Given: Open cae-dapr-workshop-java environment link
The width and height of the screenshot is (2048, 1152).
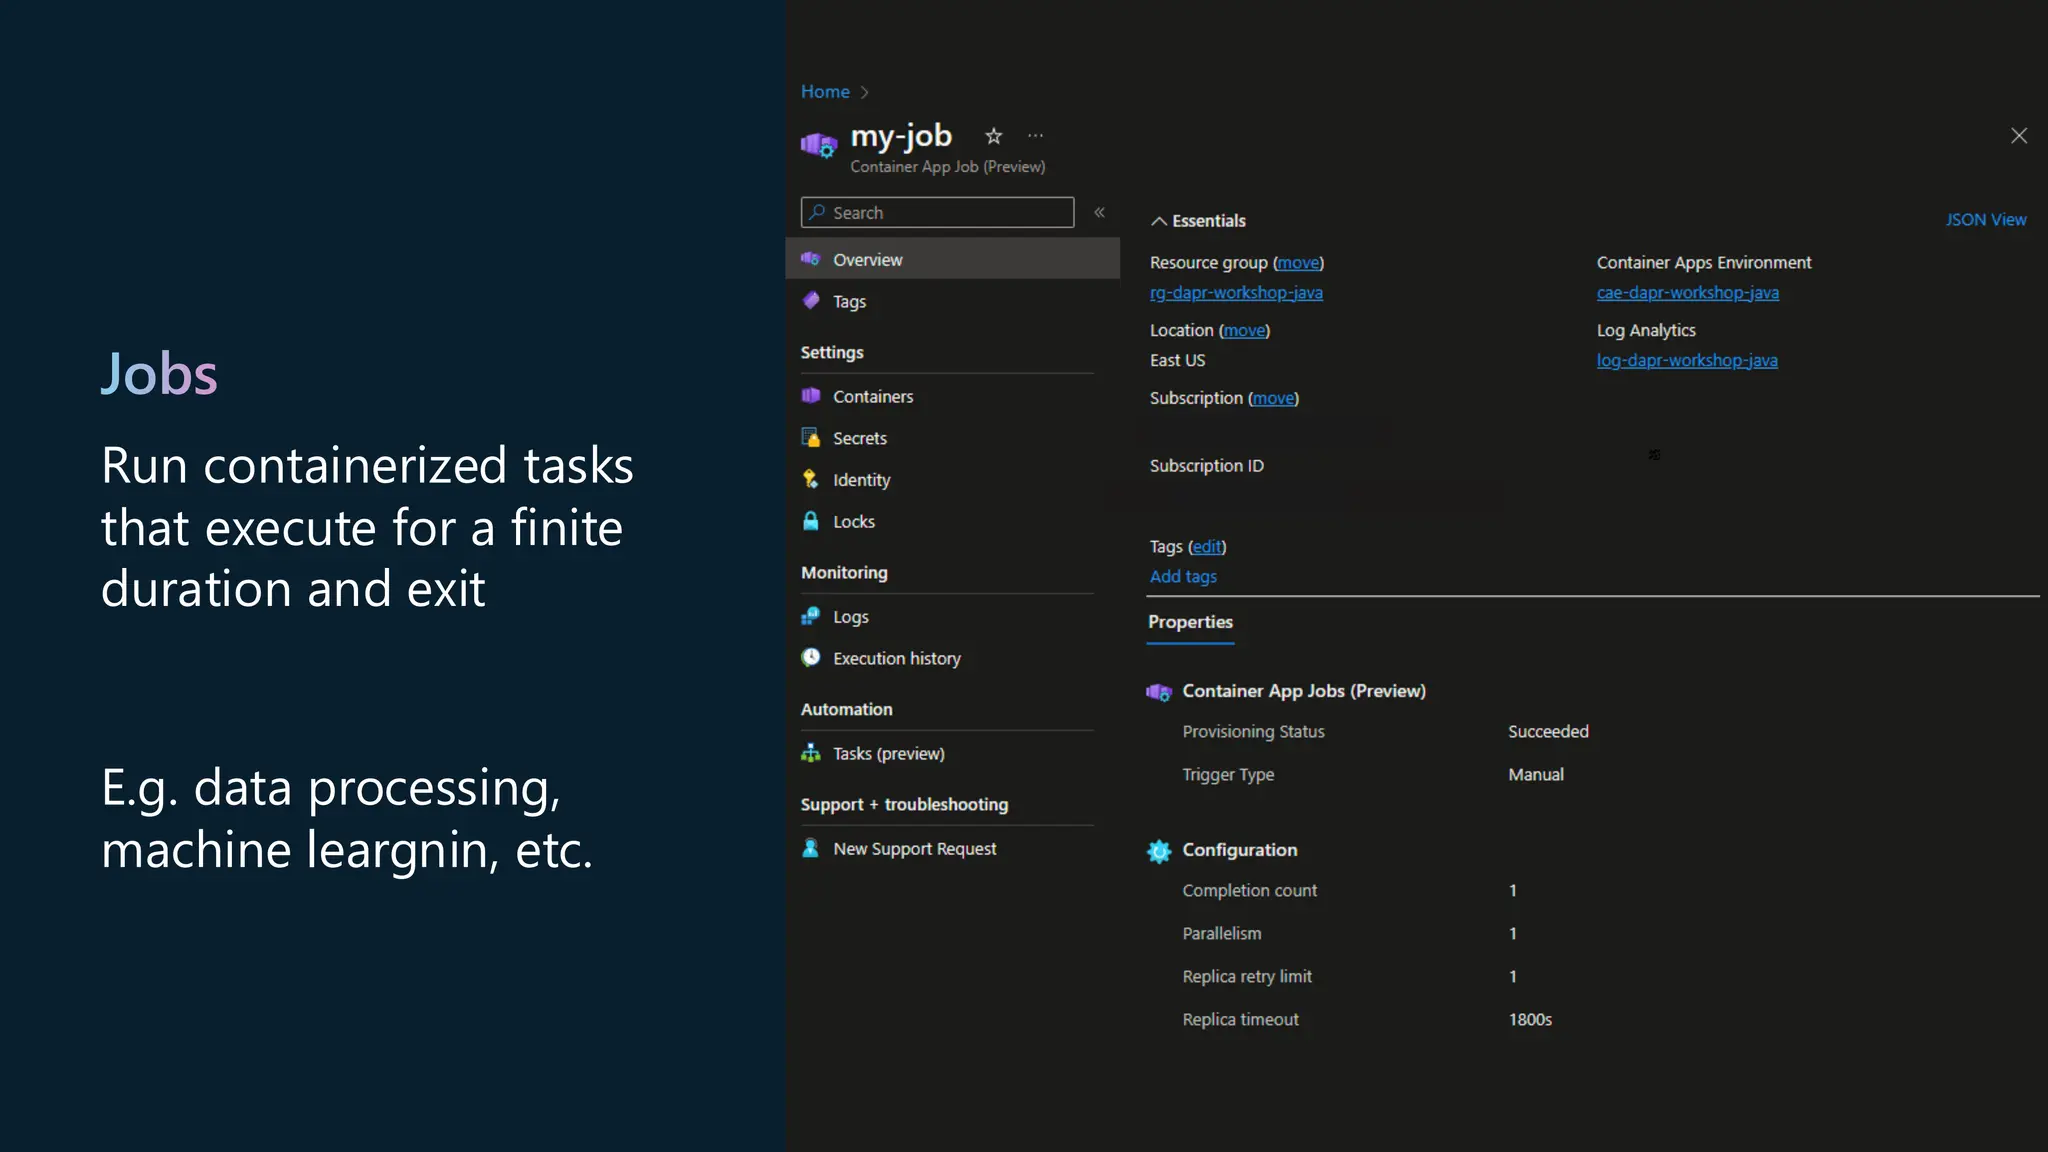Looking at the screenshot, I should point(1687,293).
